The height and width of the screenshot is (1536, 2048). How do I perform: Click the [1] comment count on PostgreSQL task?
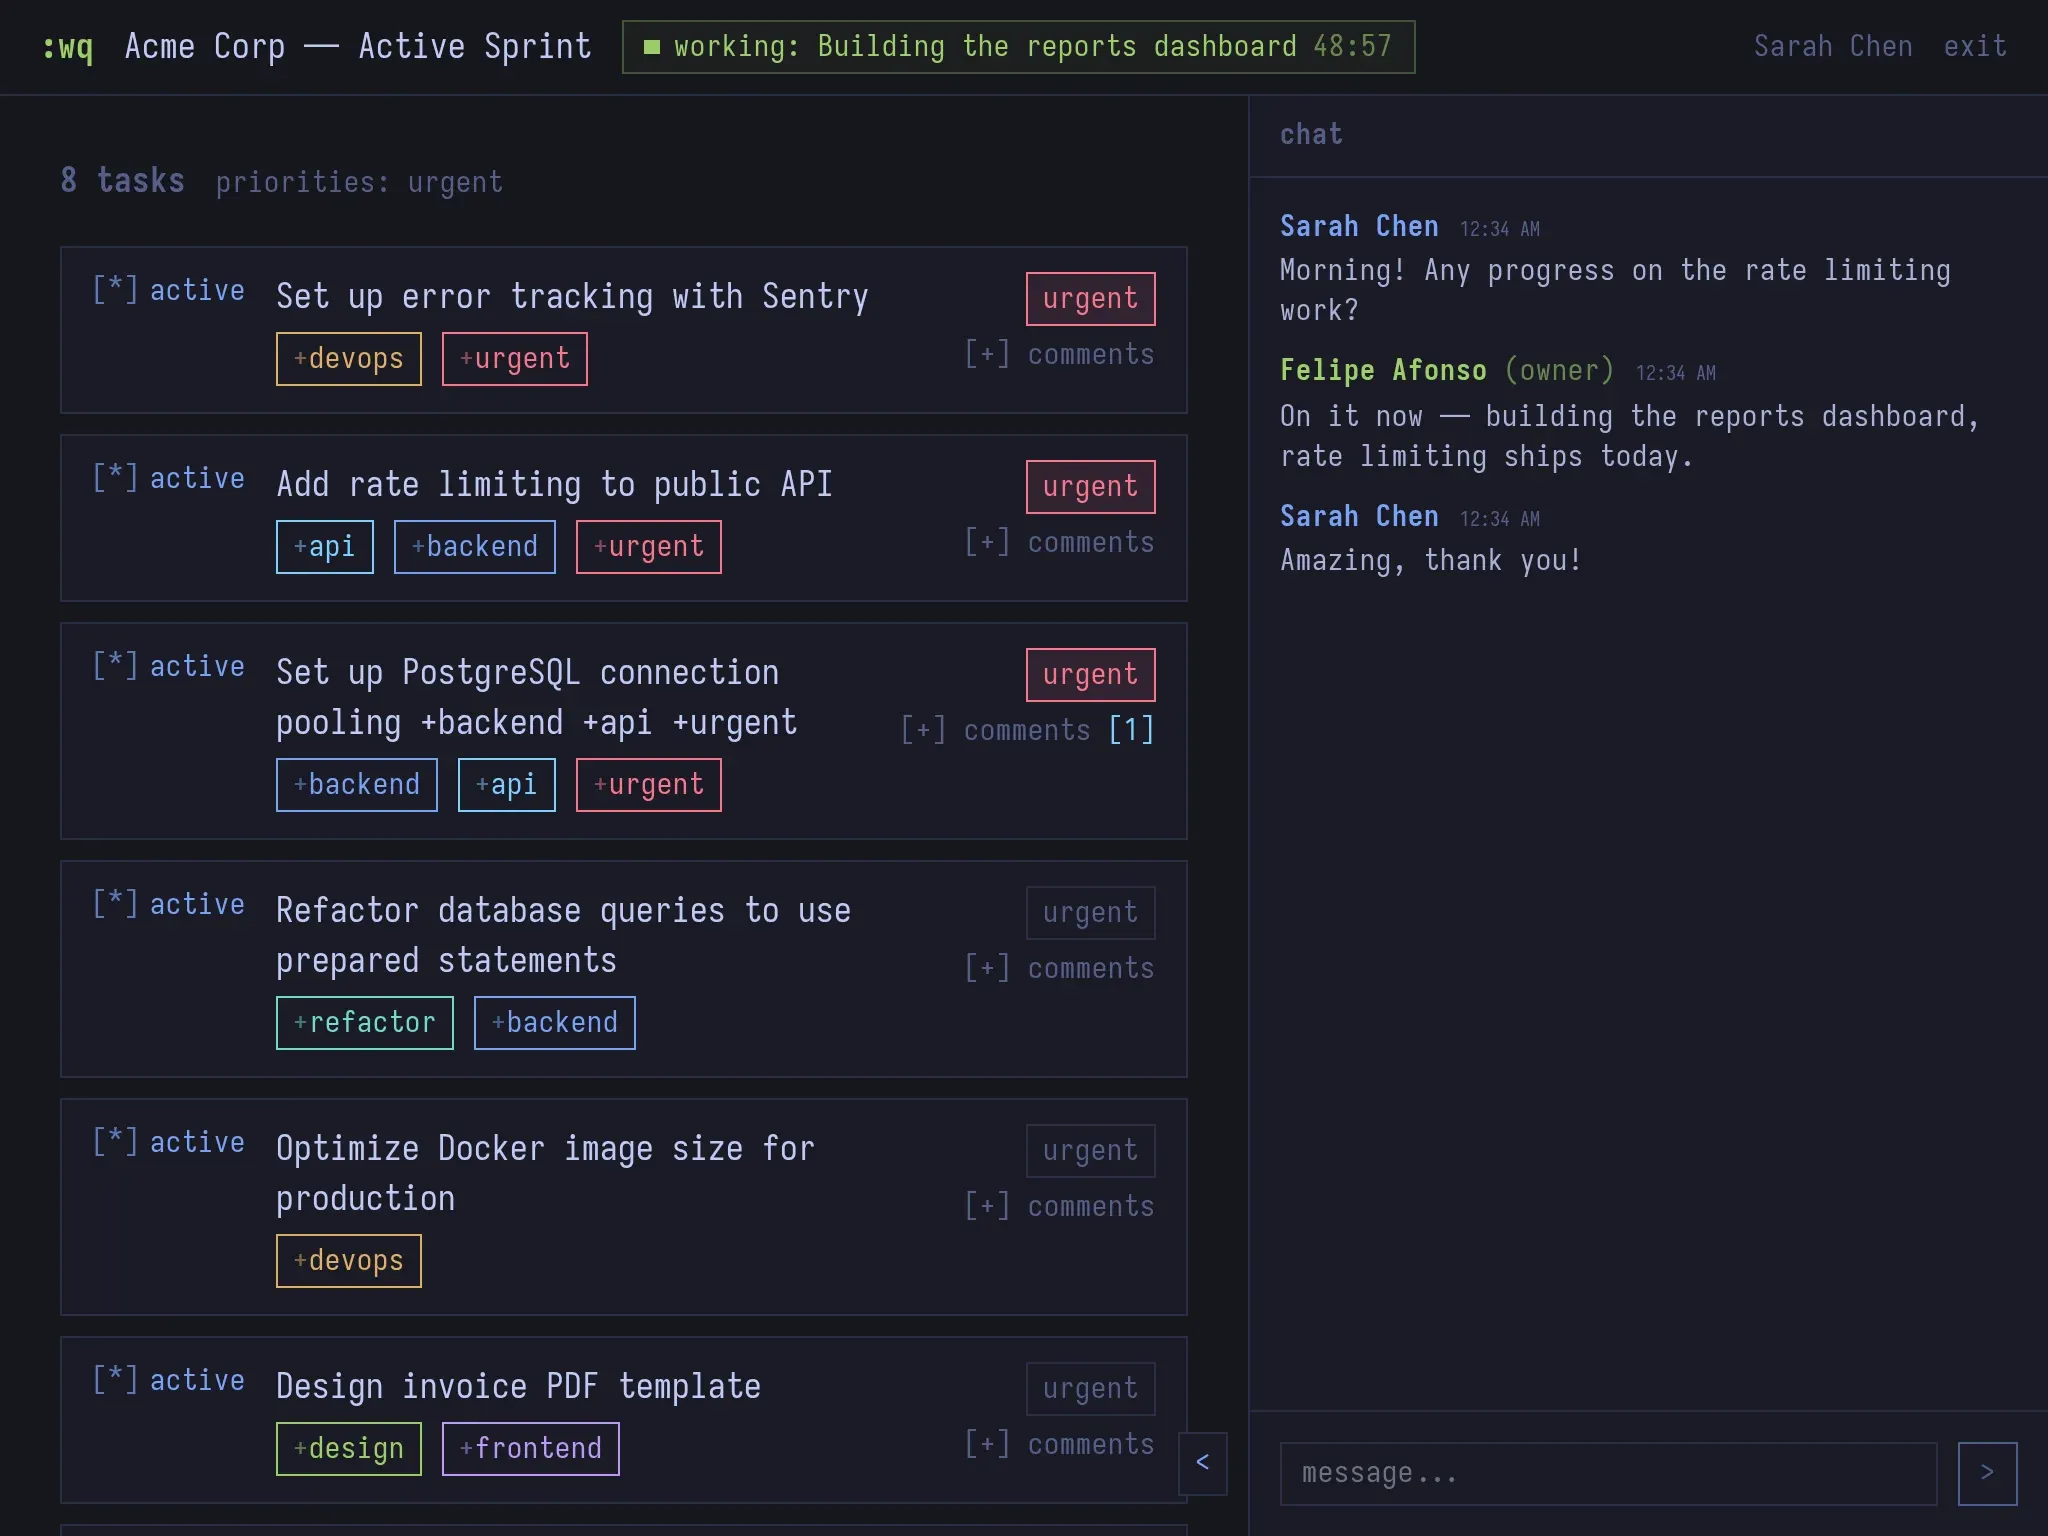point(1131,730)
